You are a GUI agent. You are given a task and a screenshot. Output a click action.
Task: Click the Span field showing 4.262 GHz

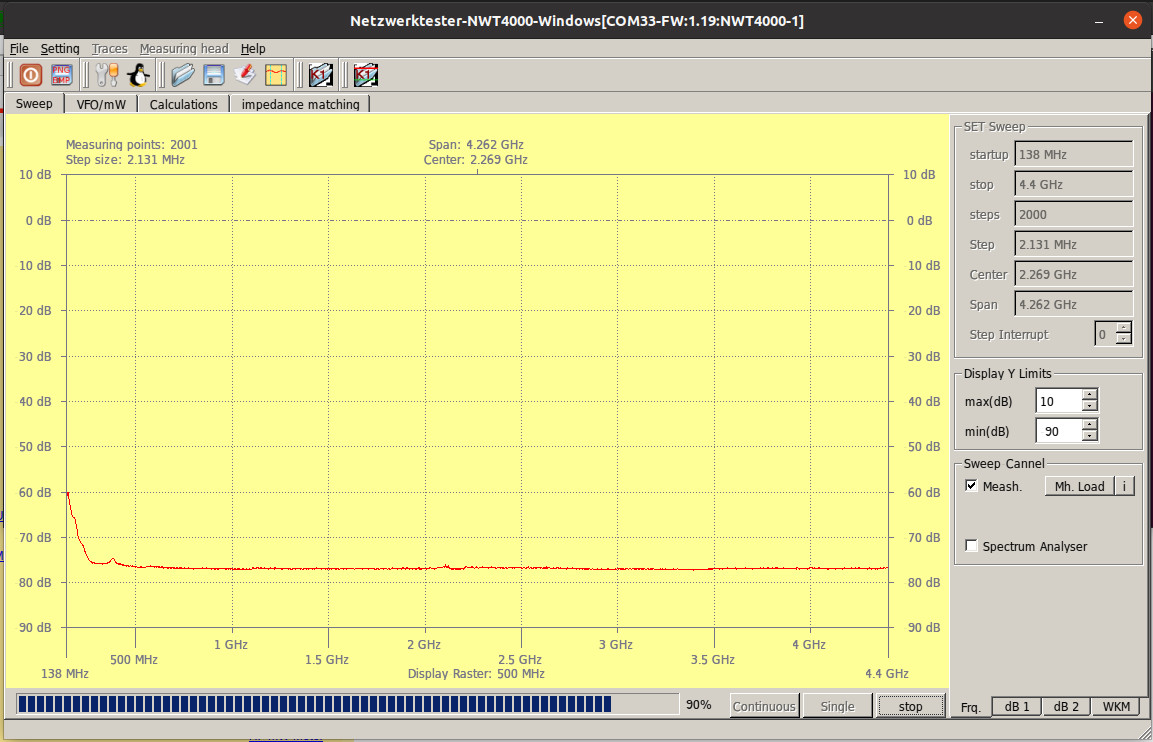click(1074, 304)
